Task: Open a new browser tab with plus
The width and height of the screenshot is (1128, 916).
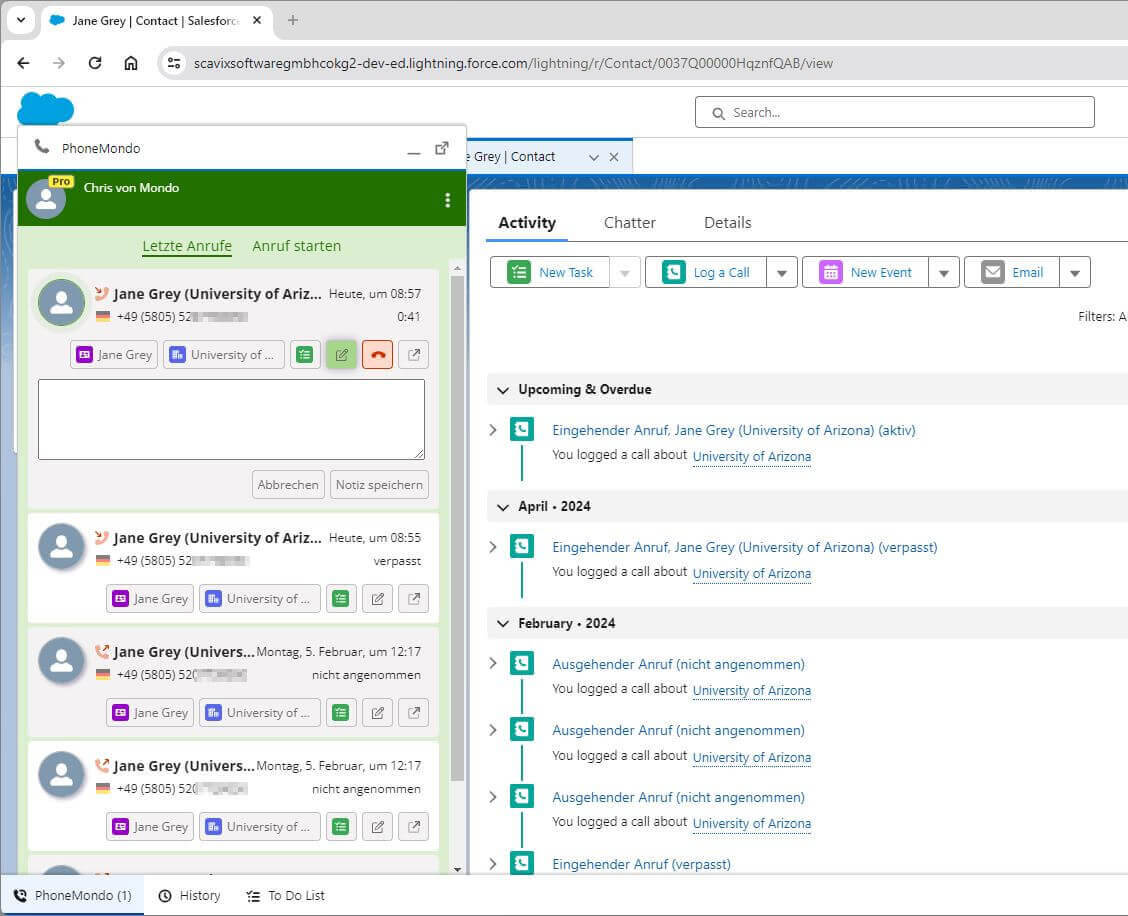Action: click(x=292, y=20)
